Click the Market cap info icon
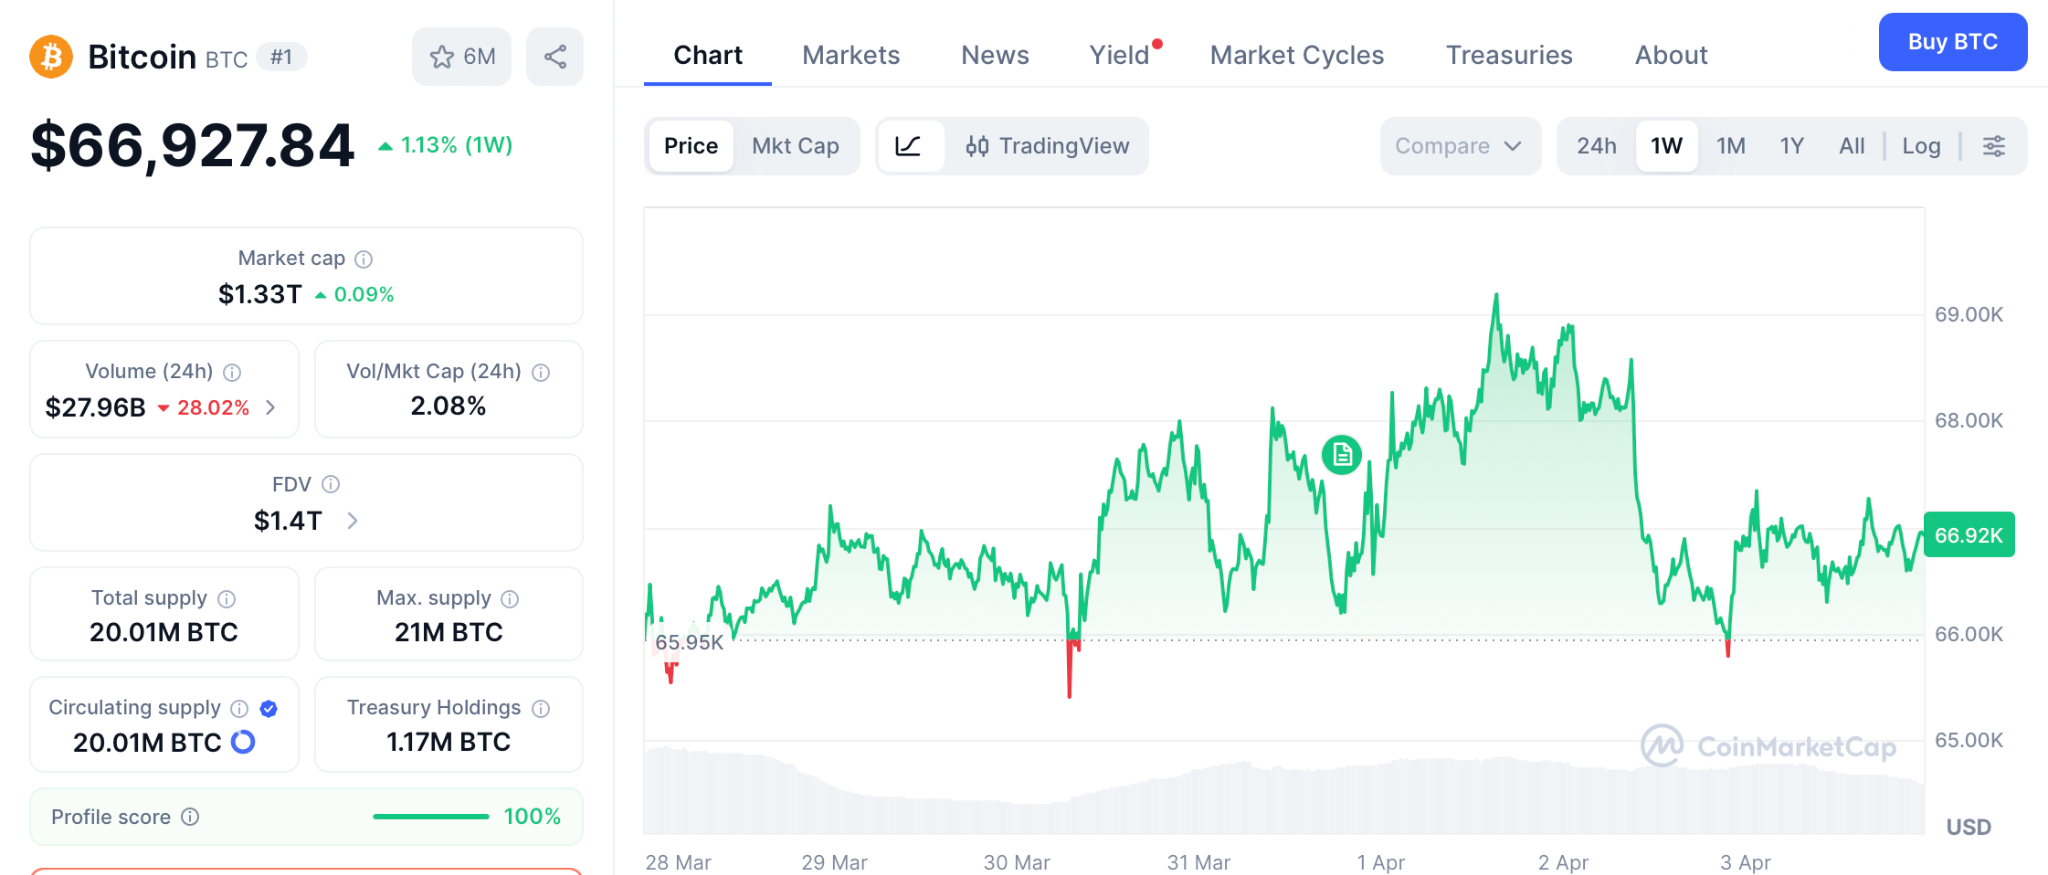Viewport: 2048px width, 875px height. (364, 259)
